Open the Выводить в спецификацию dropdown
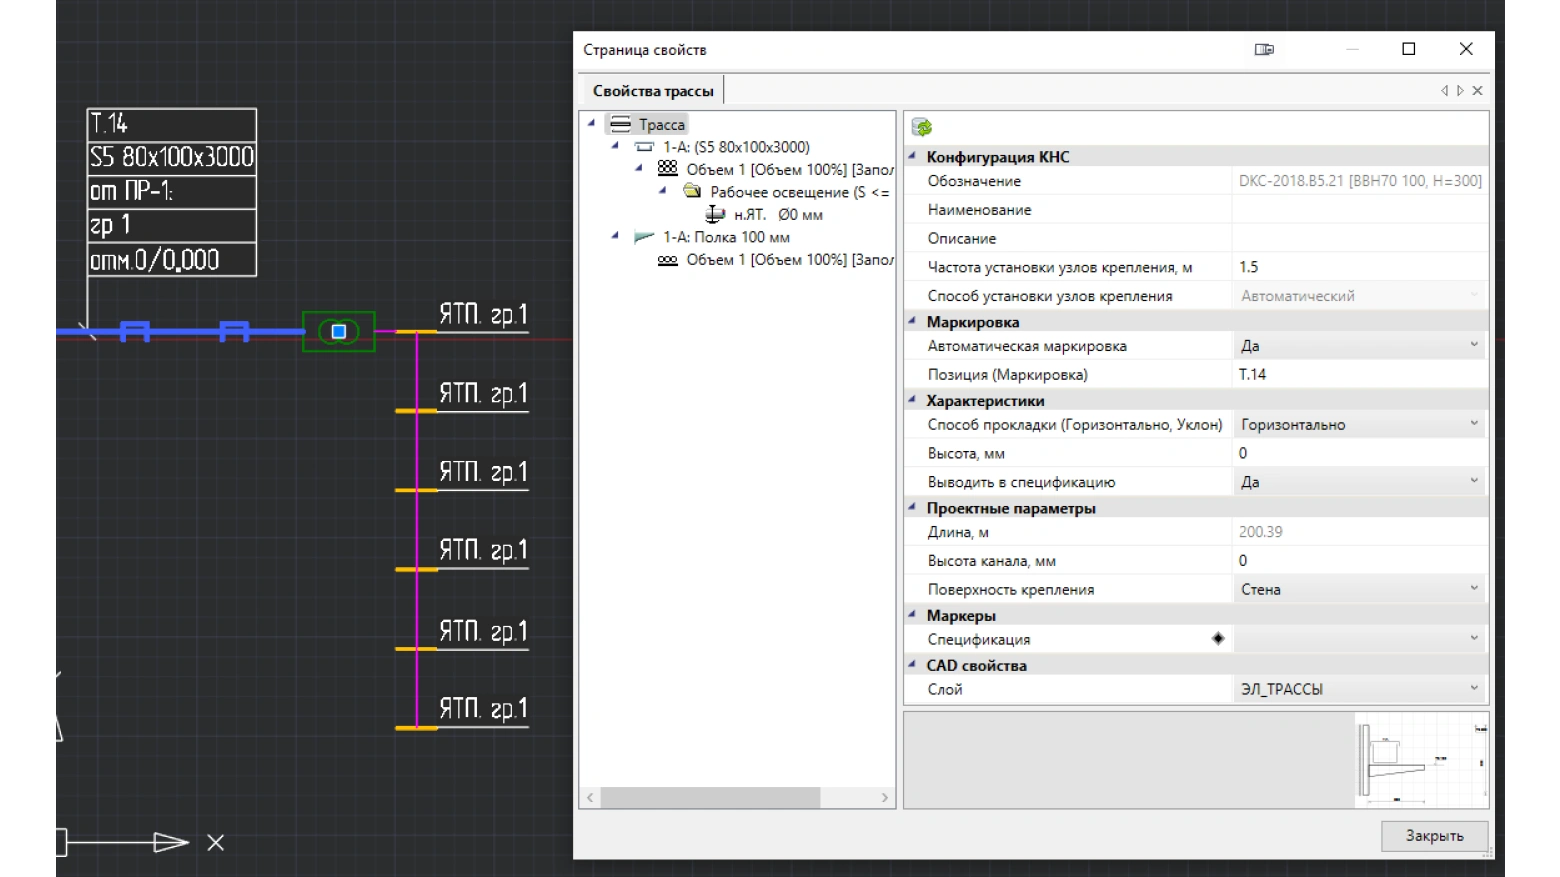The image size is (1560, 877). coord(1474,481)
